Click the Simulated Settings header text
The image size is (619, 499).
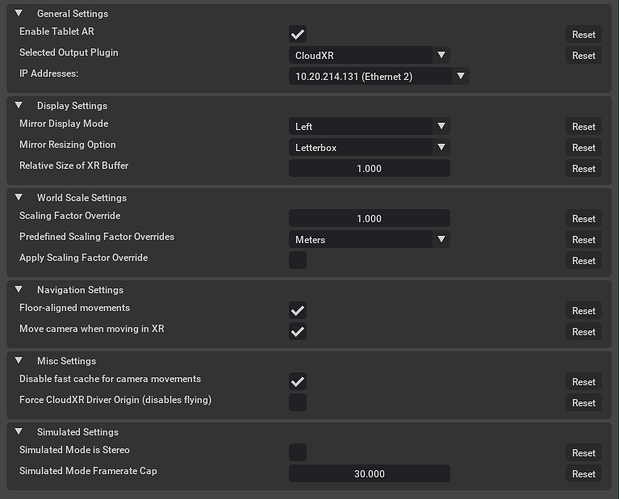tap(78, 431)
